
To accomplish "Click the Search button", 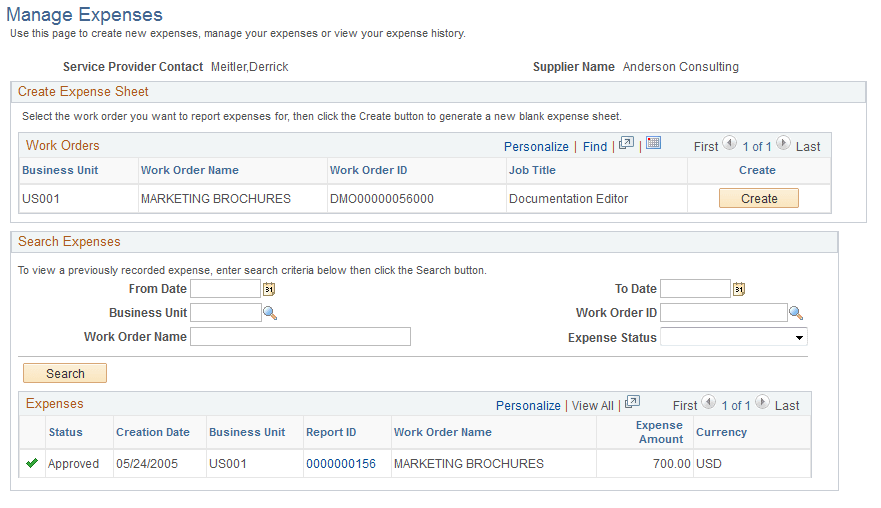I will [x=65, y=373].
